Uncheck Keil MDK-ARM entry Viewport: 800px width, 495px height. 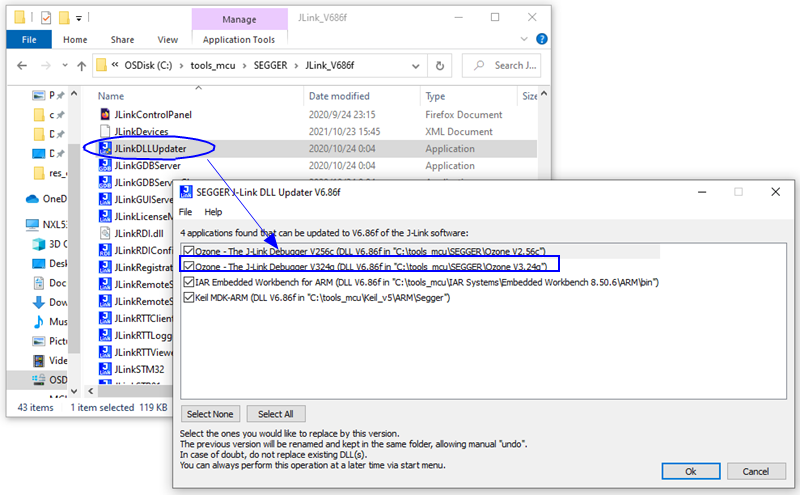pyautogui.click(x=189, y=297)
